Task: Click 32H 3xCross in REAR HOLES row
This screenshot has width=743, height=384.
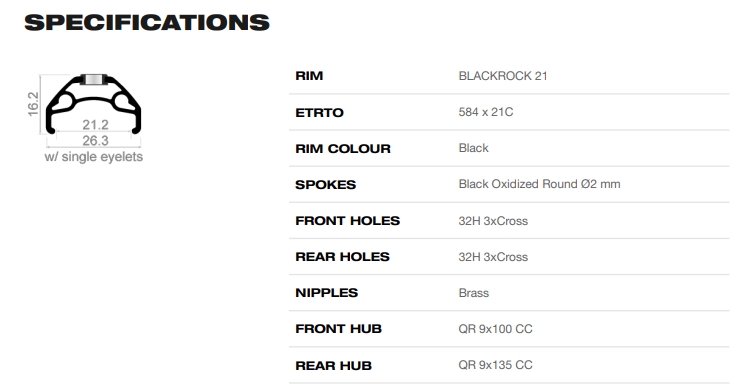Action: 493,257
